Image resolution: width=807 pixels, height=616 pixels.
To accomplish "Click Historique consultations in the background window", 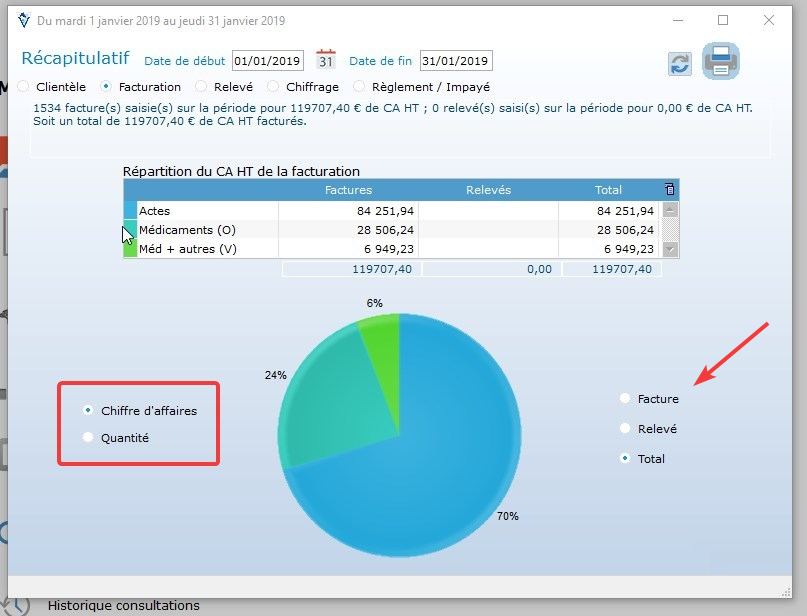I will (x=124, y=606).
